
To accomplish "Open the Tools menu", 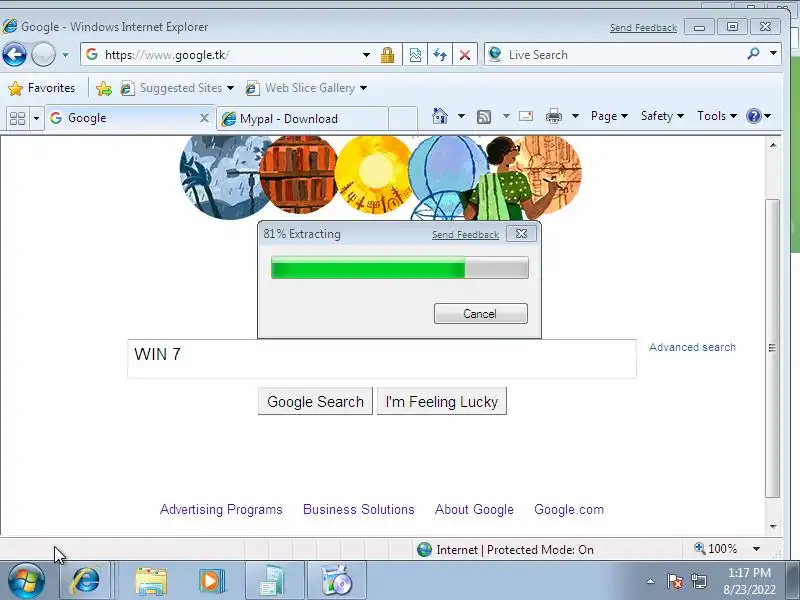I will tap(717, 116).
